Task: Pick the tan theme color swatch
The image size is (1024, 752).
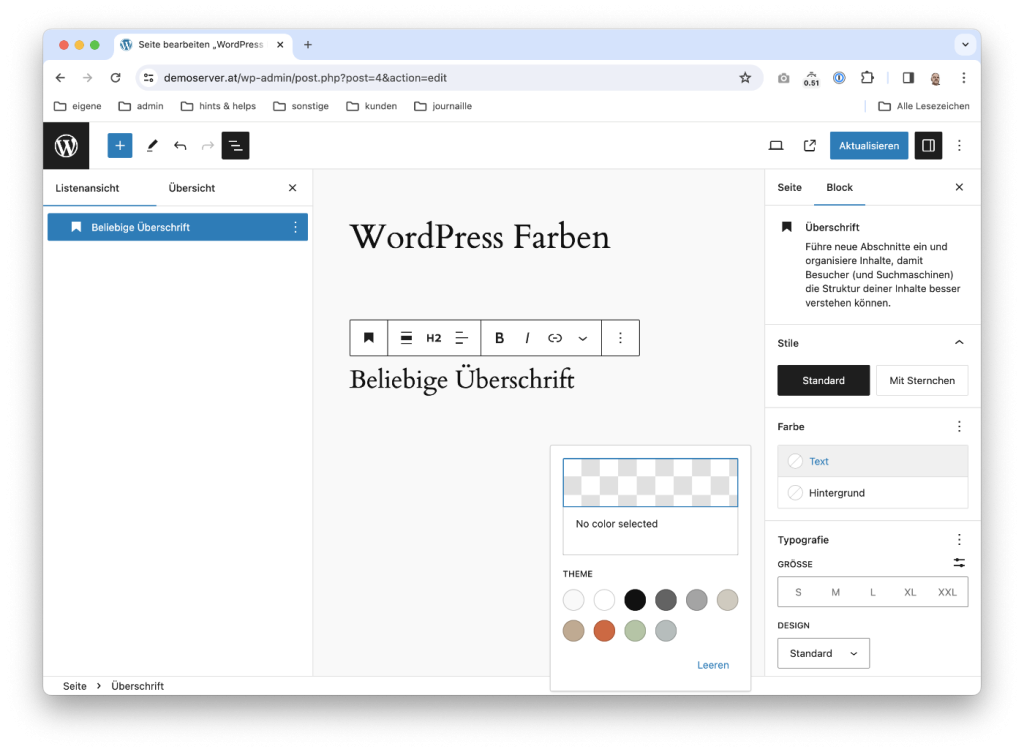Action: [573, 631]
